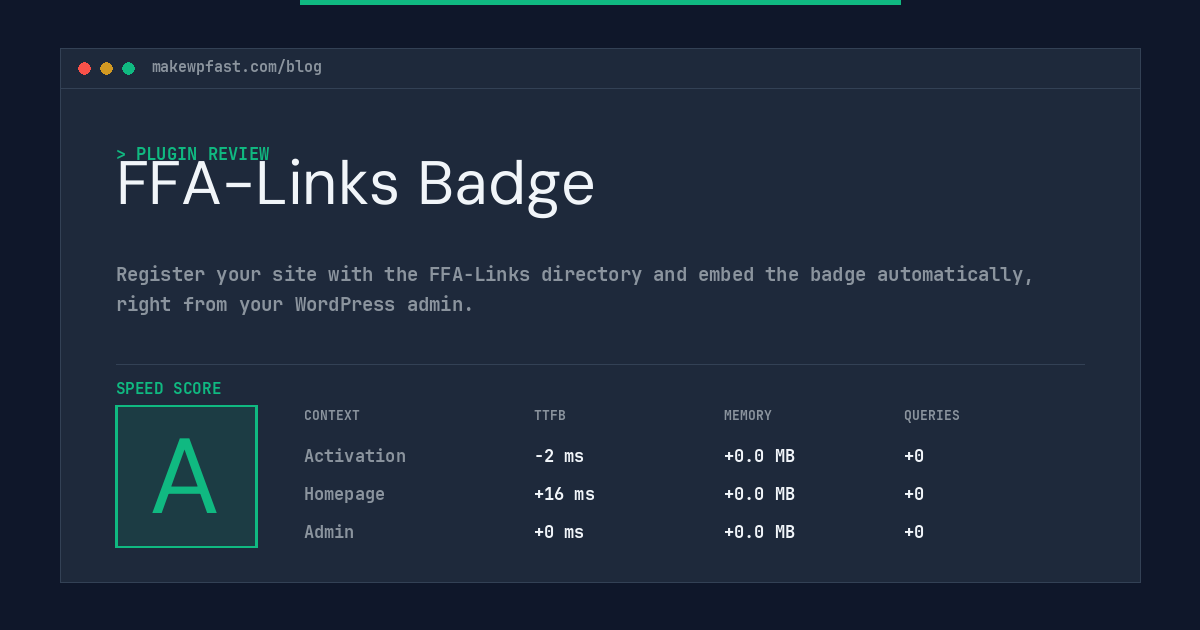Select the Admin row label
Screen dimensions: 1200x630
[x=329, y=532]
